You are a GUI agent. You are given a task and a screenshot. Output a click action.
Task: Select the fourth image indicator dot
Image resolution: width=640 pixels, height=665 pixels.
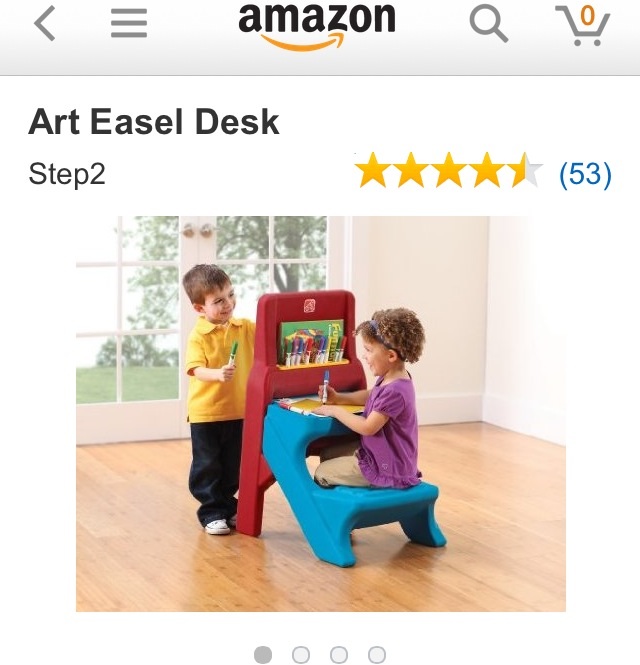377,654
